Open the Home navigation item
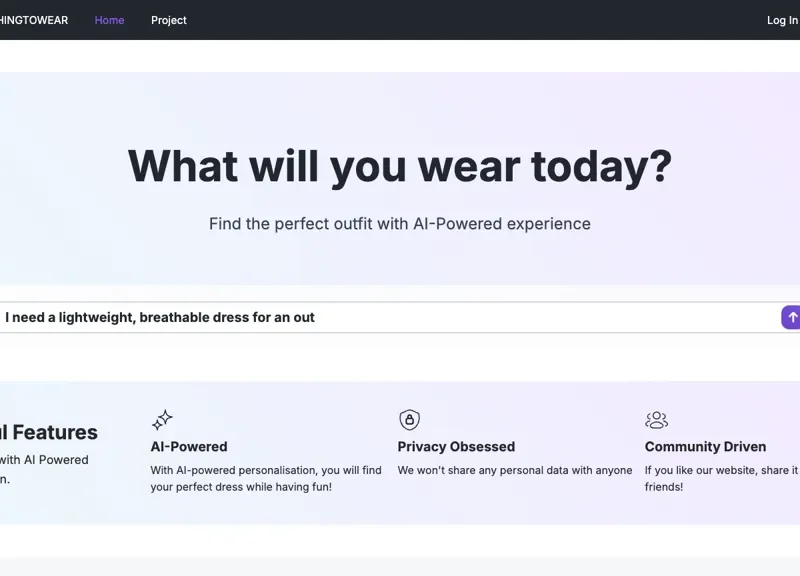 click(109, 20)
